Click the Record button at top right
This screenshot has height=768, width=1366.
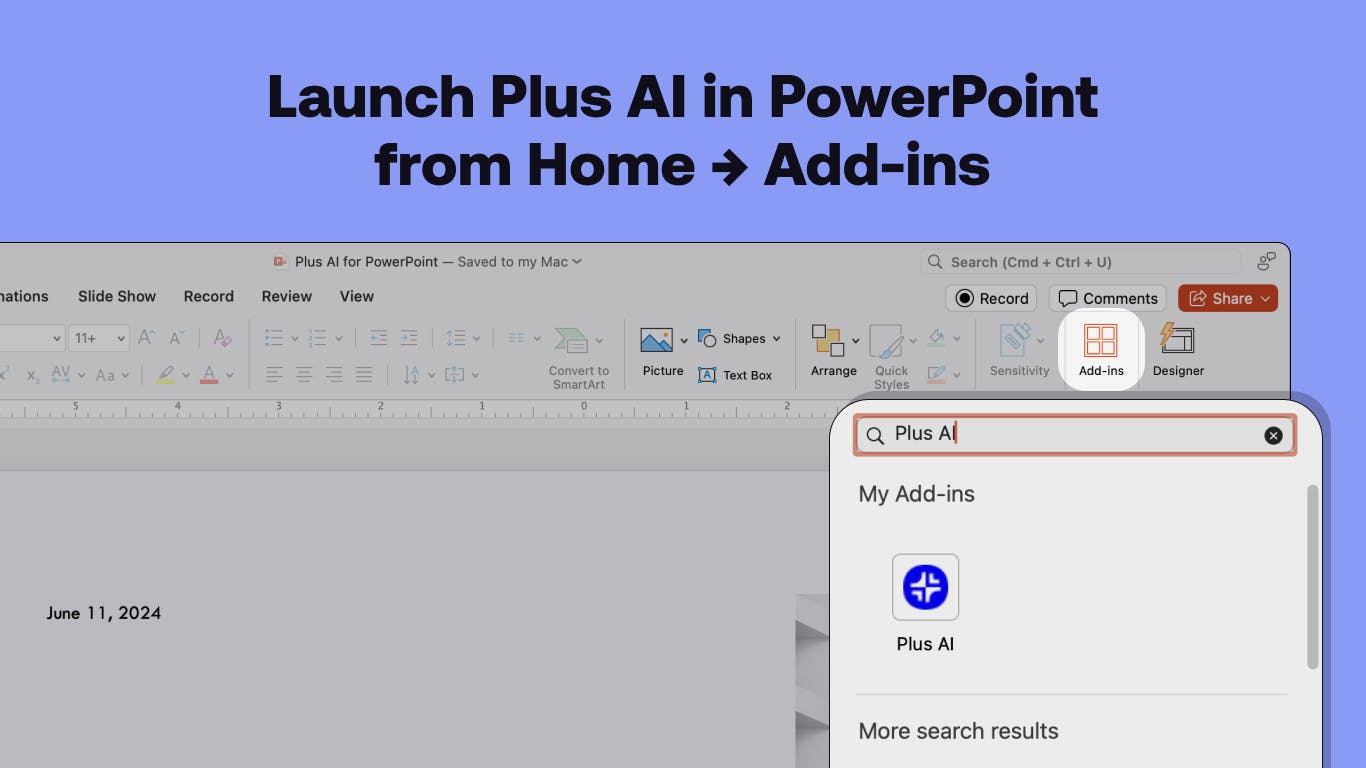(x=991, y=298)
